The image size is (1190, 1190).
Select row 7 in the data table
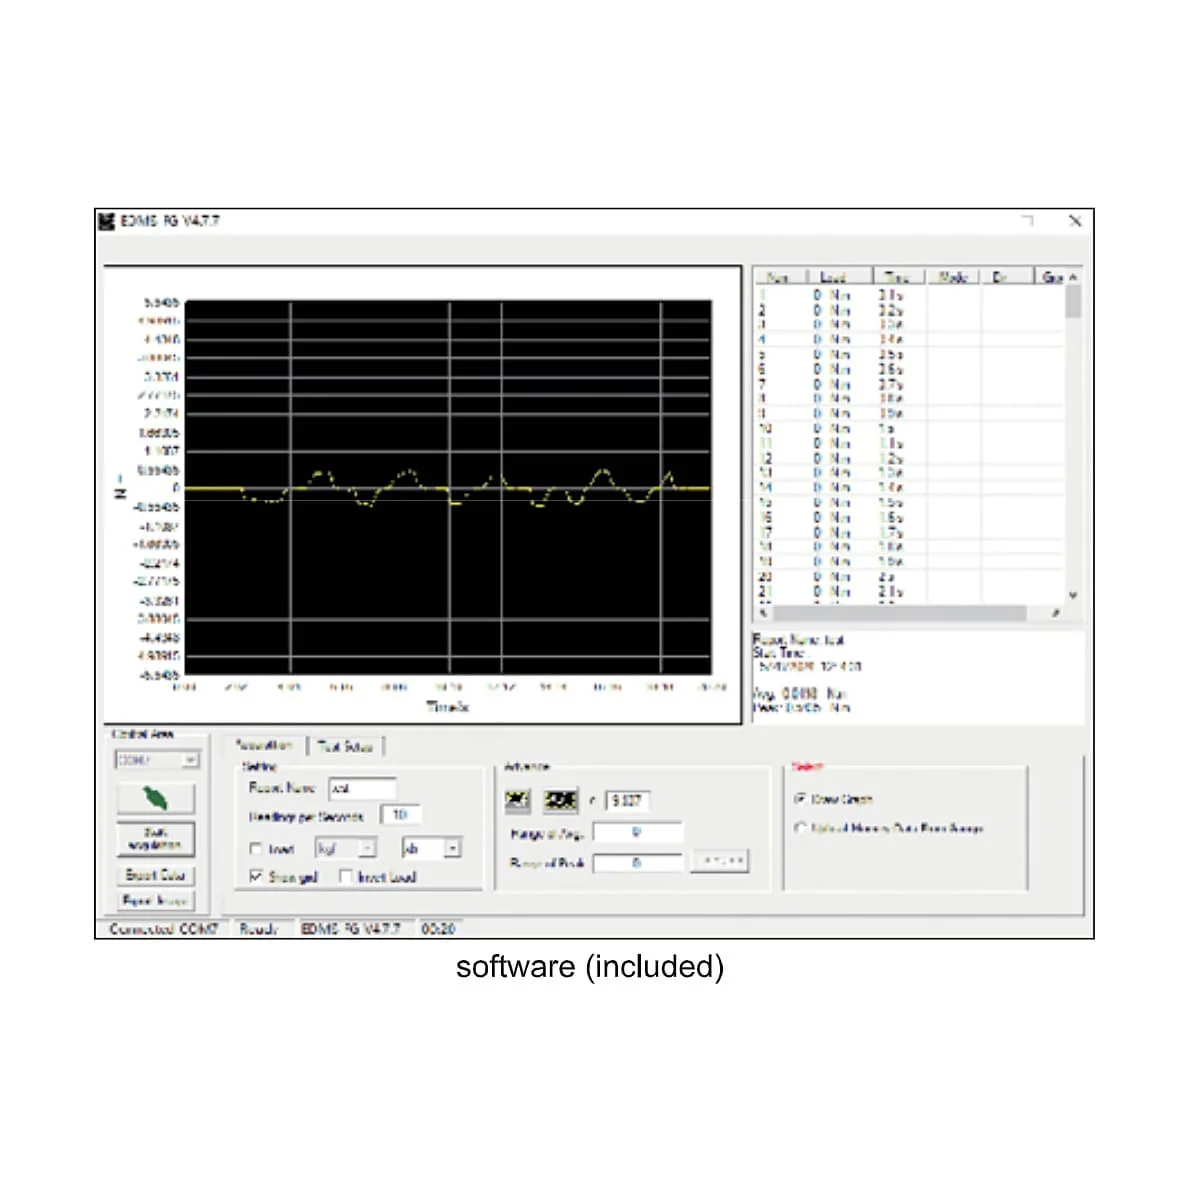(x=909, y=385)
